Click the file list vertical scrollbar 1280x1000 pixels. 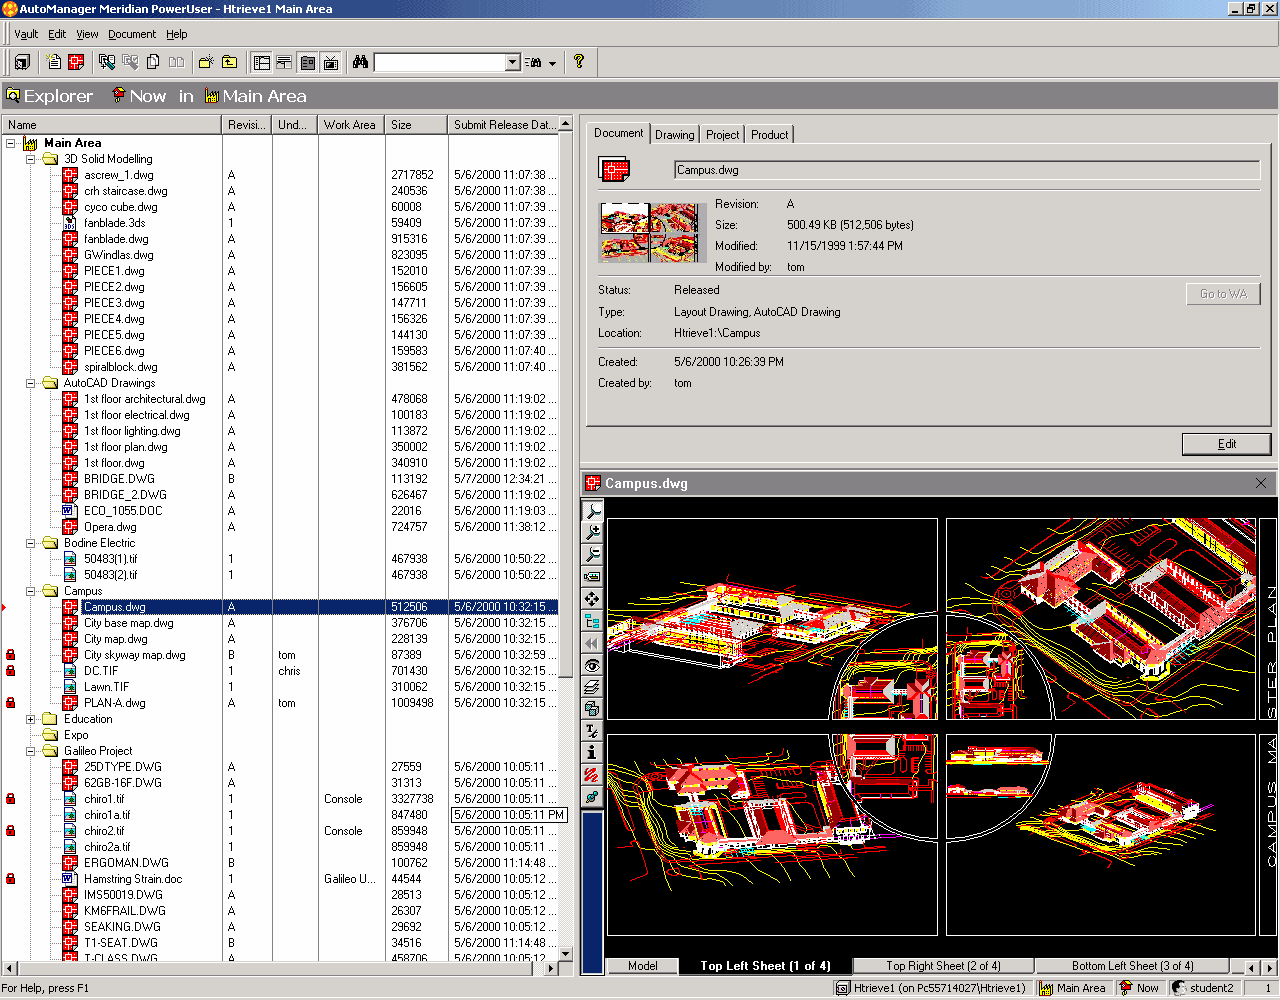pos(565,540)
